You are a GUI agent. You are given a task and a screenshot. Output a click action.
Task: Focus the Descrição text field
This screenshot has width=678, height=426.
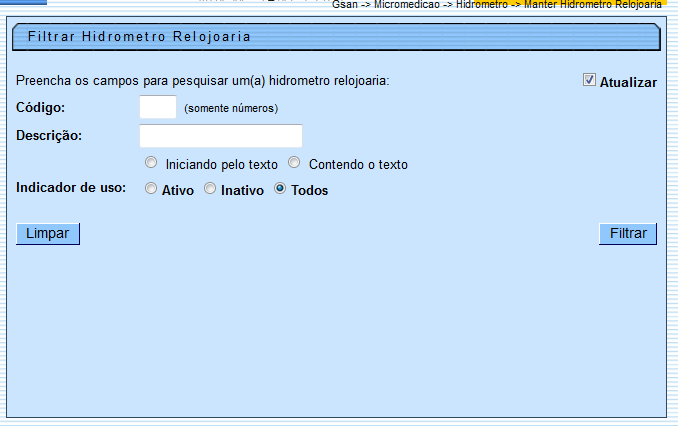tap(221, 136)
